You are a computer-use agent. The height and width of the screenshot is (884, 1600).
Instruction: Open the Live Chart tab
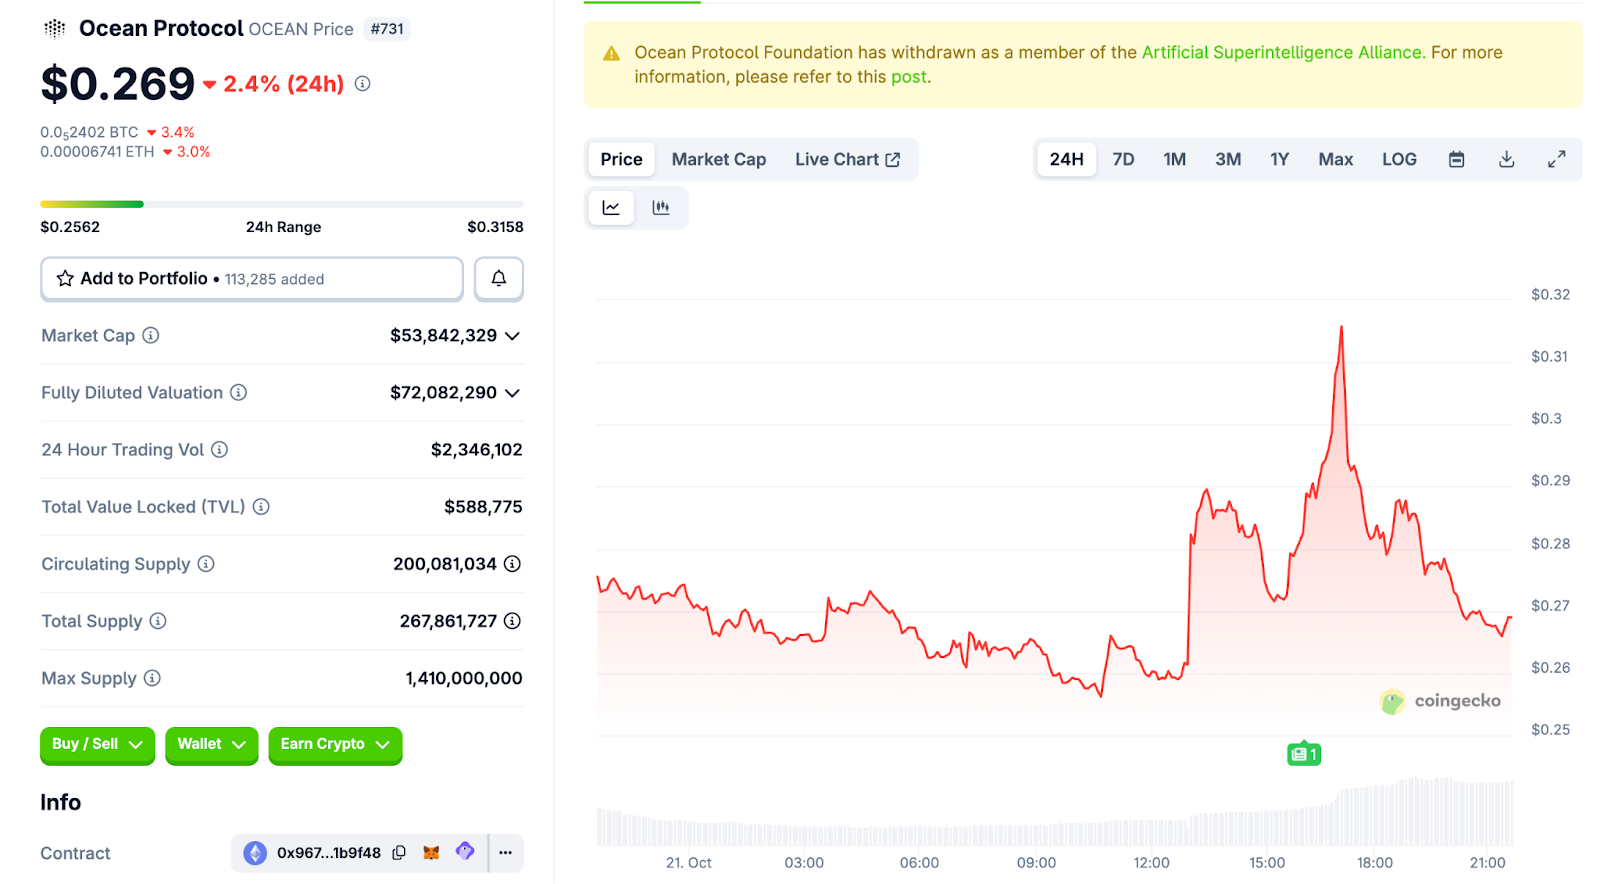[x=847, y=160]
